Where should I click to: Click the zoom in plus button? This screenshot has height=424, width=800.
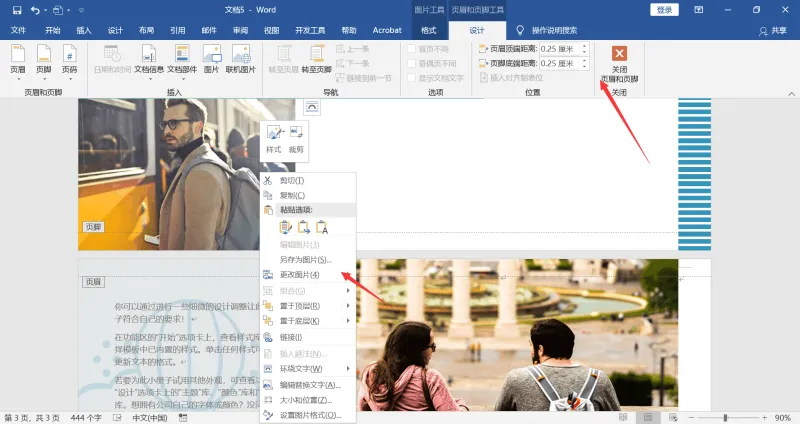[x=764, y=417]
